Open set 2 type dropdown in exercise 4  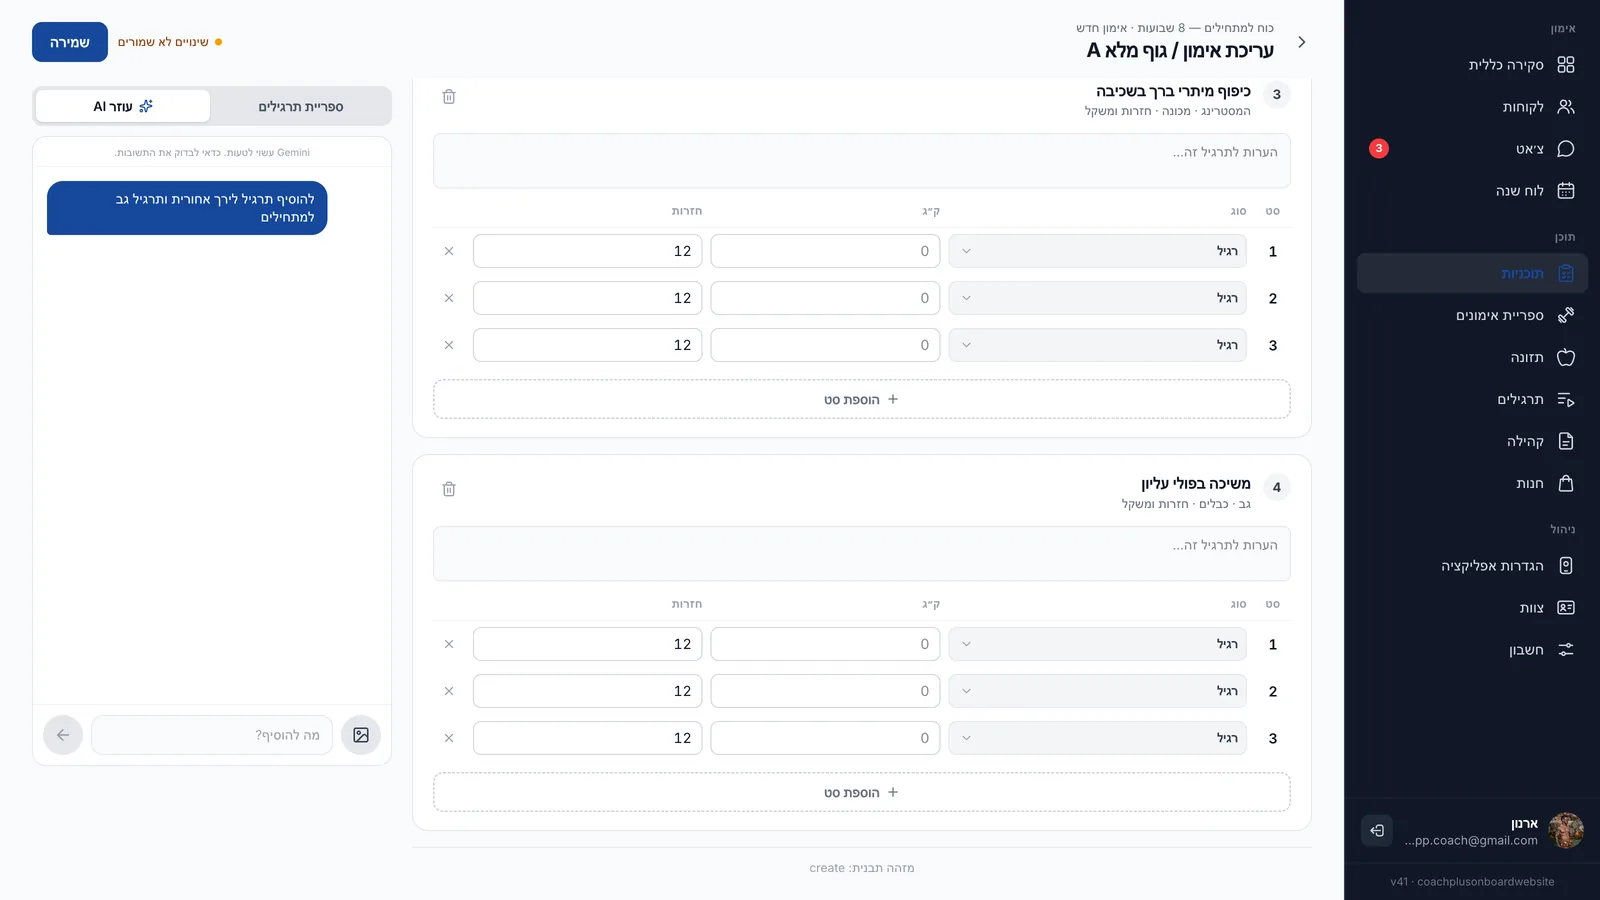point(1097,691)
